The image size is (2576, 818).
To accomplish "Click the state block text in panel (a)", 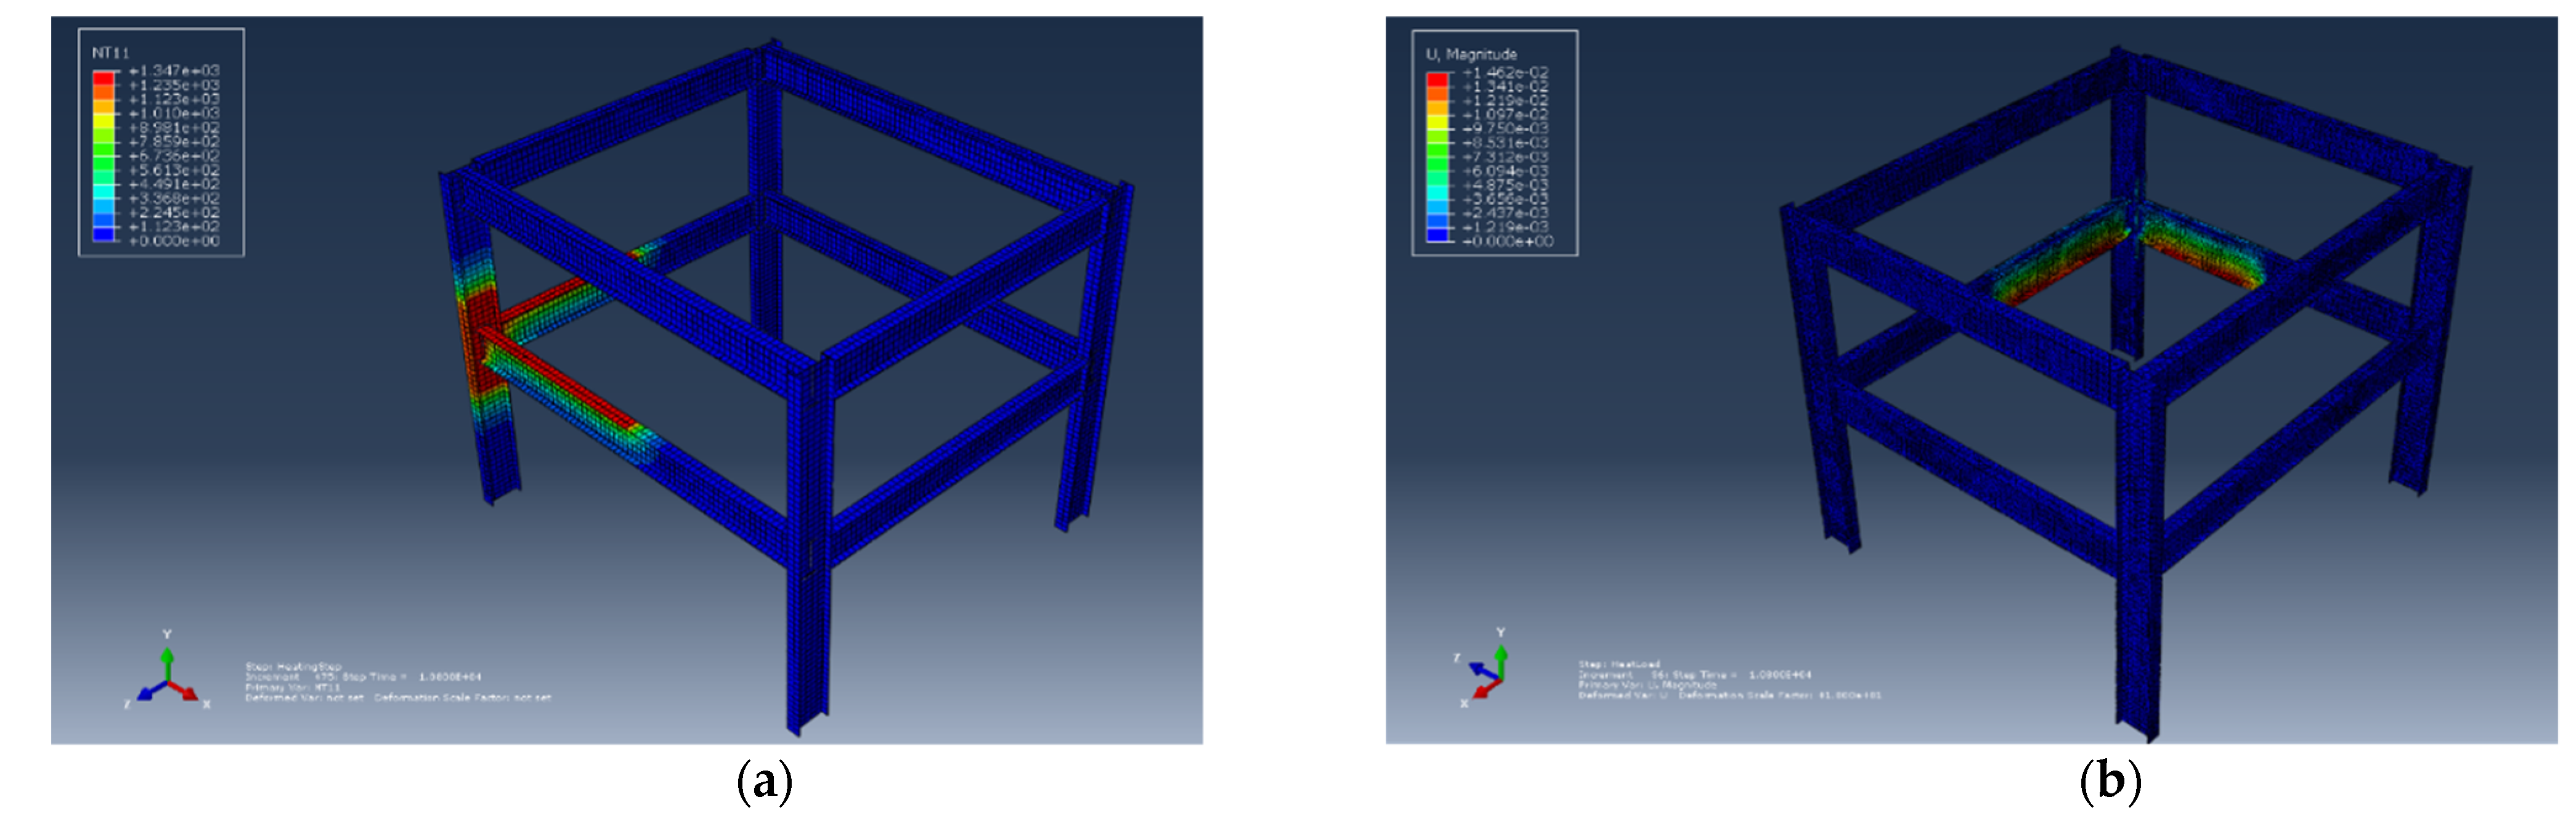I will 397,682.
